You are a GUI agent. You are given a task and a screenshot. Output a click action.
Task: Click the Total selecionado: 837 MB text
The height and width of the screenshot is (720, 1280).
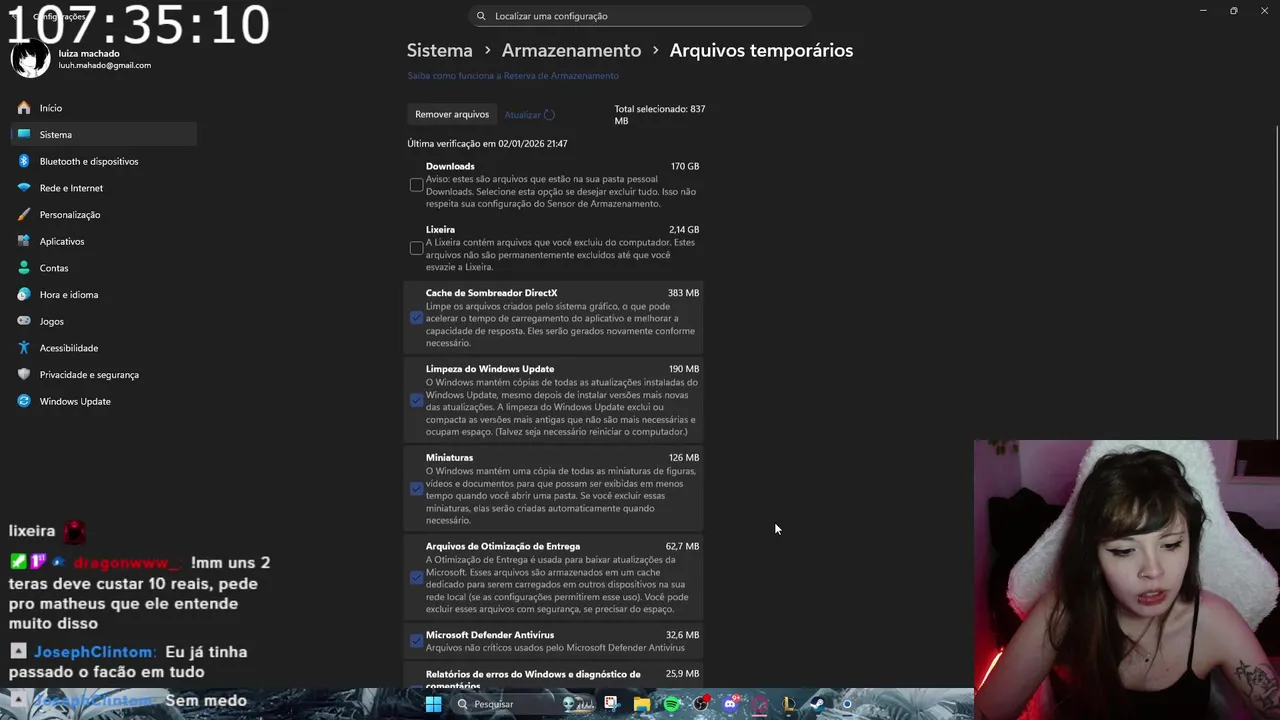click(659, 115)
